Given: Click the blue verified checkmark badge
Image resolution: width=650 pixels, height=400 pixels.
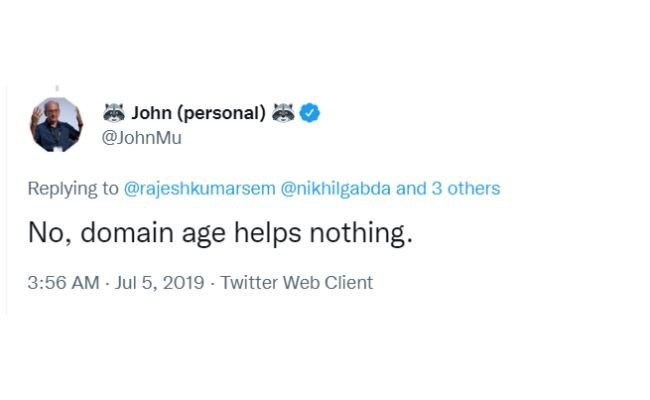Looking at the screenshot, I should (311, 113).
